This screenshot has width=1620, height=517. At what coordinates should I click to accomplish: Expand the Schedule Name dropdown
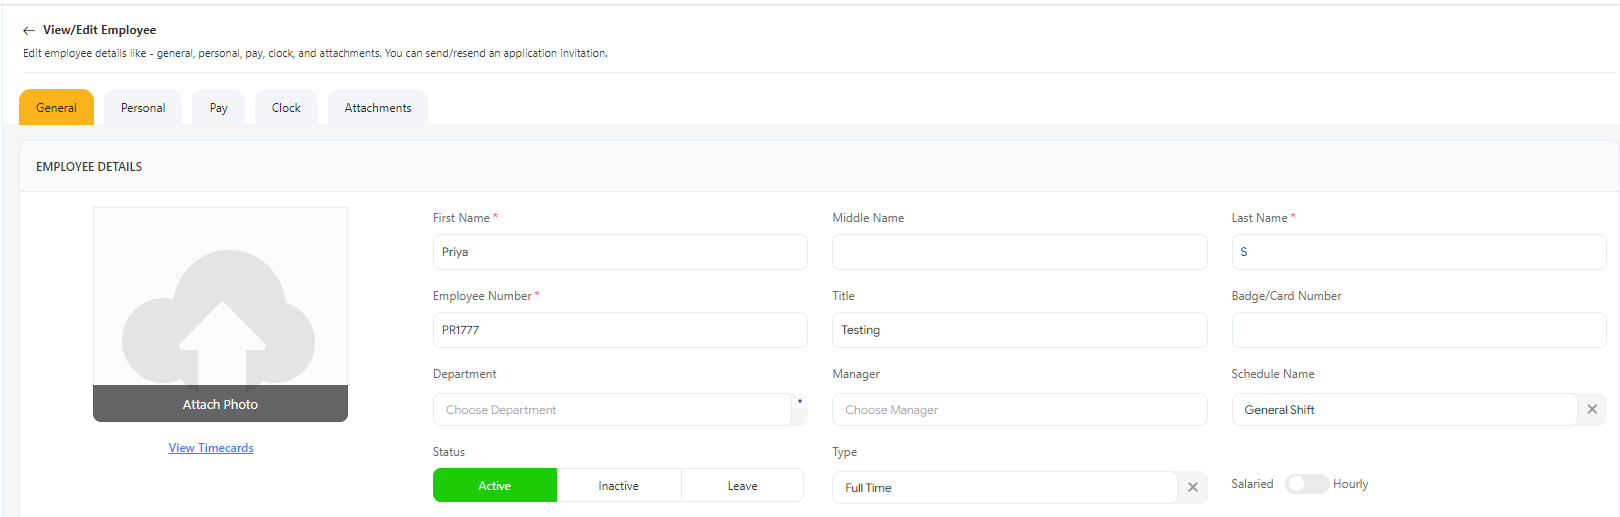coord(1403,410)
